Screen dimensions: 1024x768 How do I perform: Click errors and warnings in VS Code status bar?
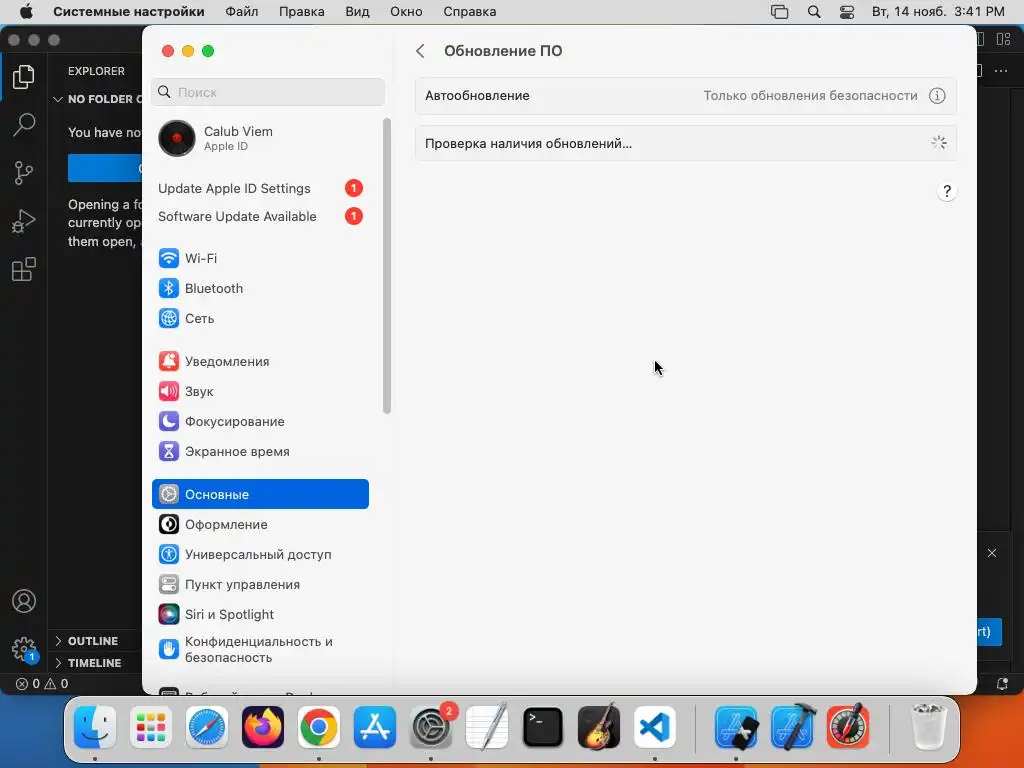coord(42,684)
